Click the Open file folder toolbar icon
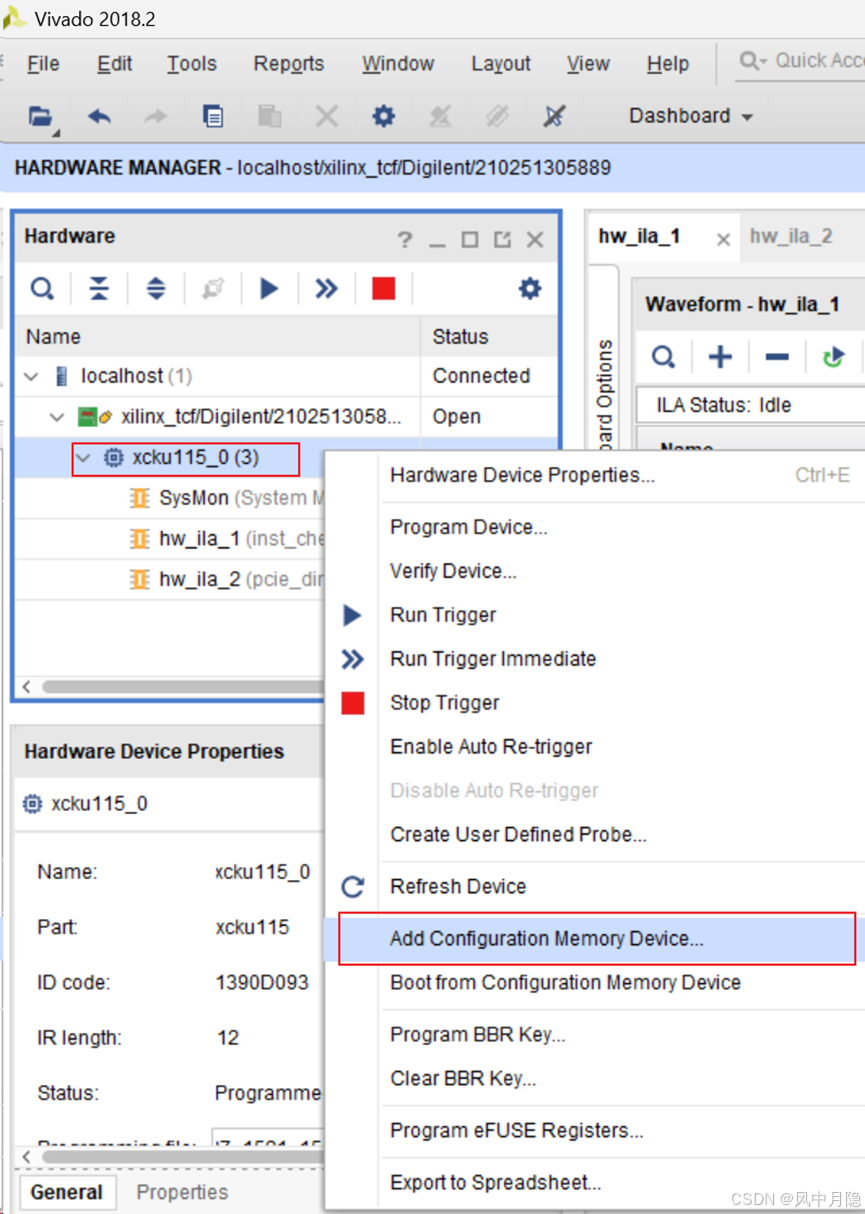This screenshot has height=1214, width=865. point(39,116)
